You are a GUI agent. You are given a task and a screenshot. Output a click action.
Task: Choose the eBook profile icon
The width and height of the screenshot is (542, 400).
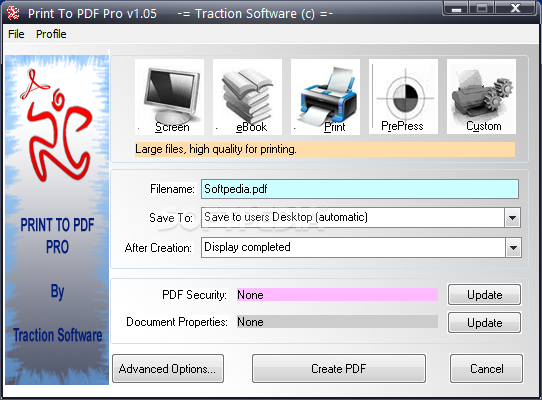(247, 96)
